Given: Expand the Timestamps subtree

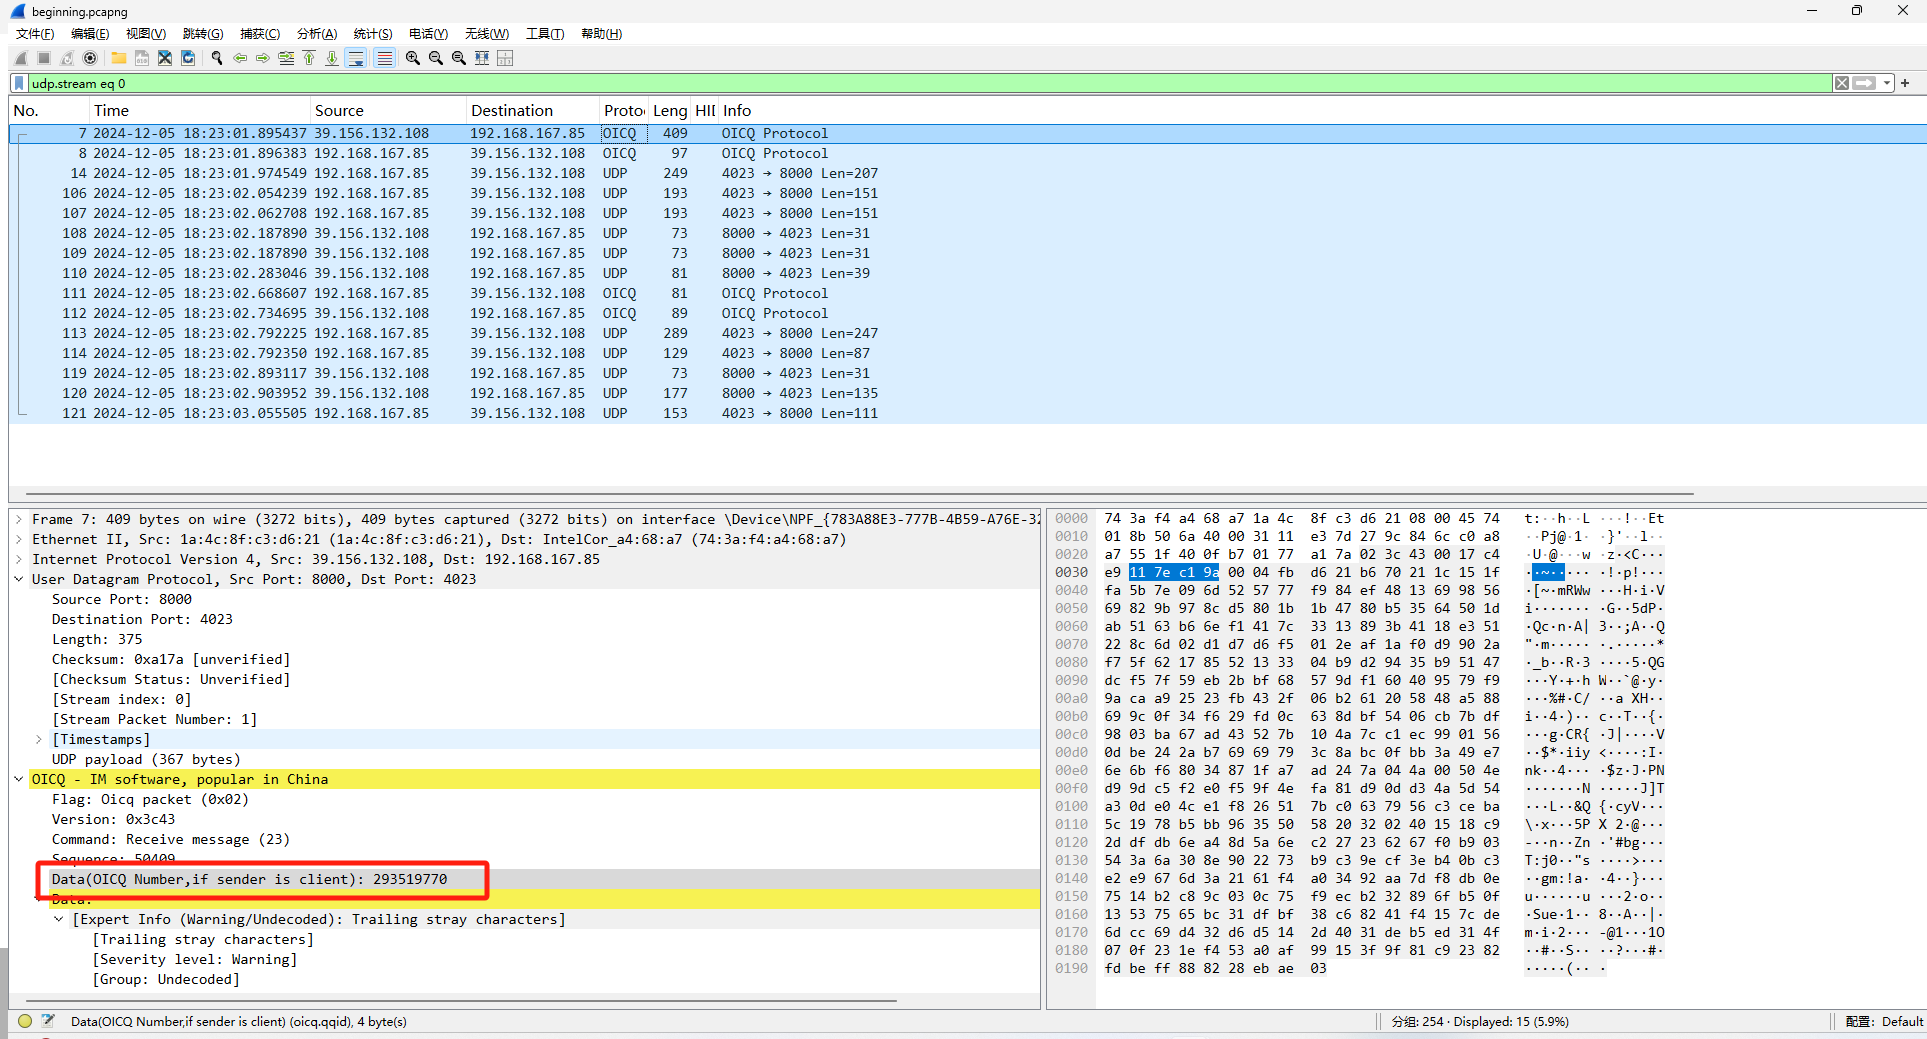Looking at the screenshot, I should (x=39, y=739).
